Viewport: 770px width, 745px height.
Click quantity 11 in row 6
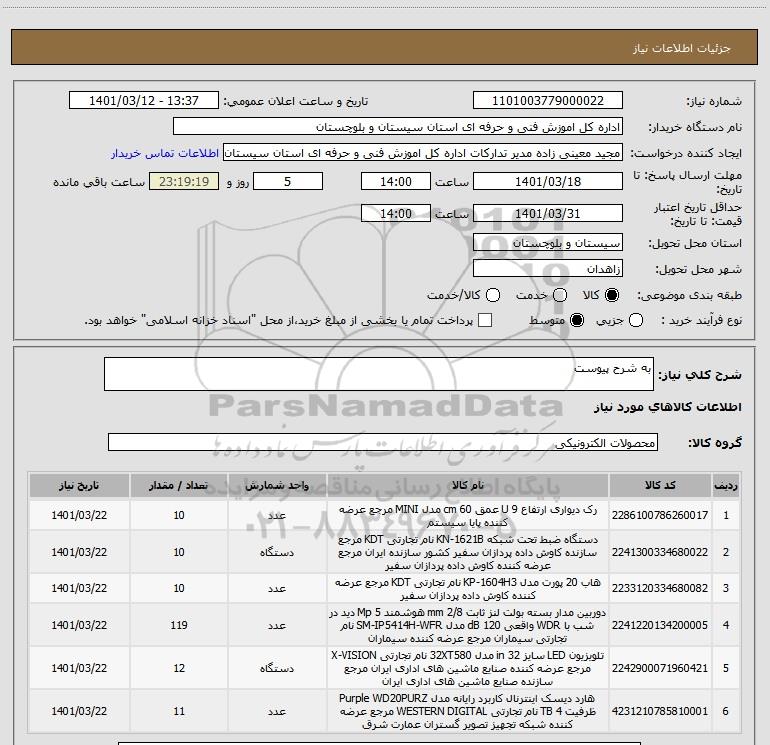(x=179, y=711)
